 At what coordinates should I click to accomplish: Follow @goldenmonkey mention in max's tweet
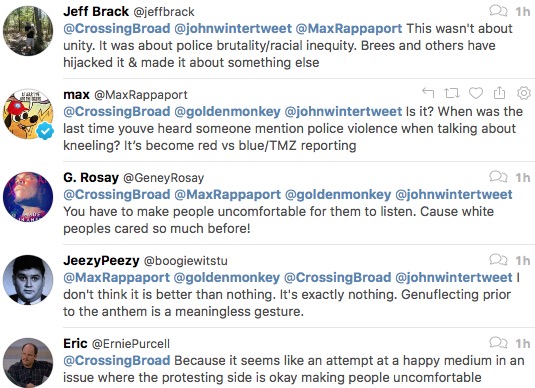(227, 112)
